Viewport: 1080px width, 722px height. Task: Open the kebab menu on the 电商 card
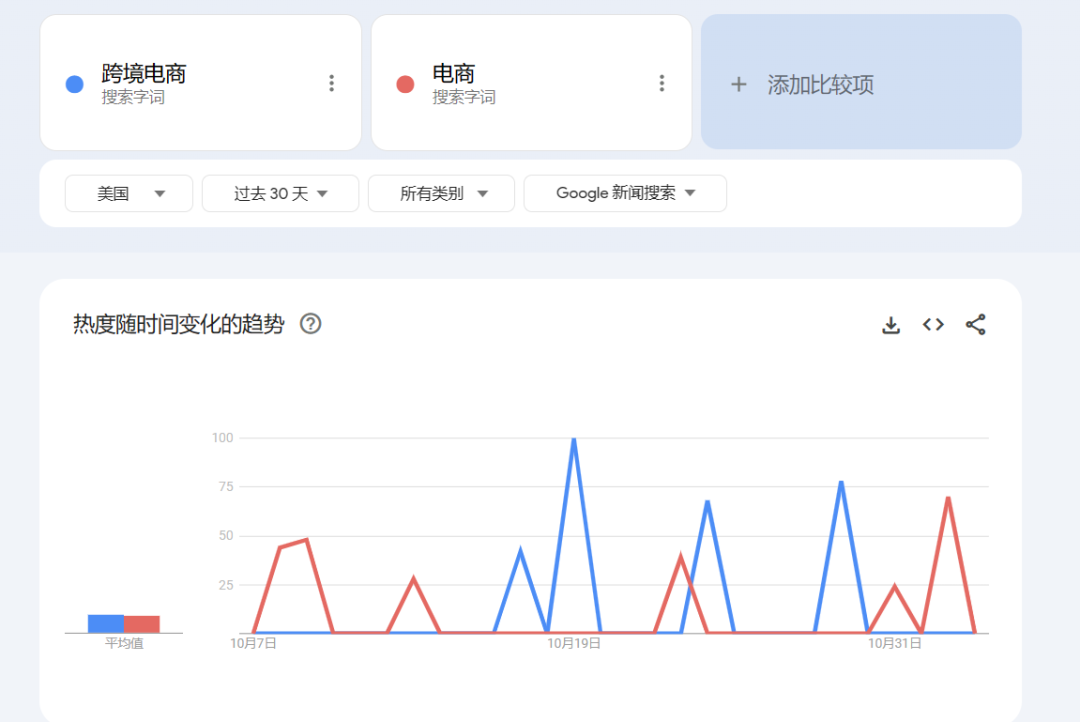coord(661,84)
